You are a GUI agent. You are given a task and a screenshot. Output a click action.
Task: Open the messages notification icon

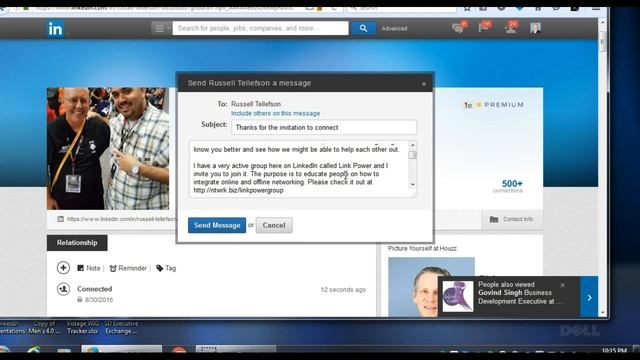459,27
